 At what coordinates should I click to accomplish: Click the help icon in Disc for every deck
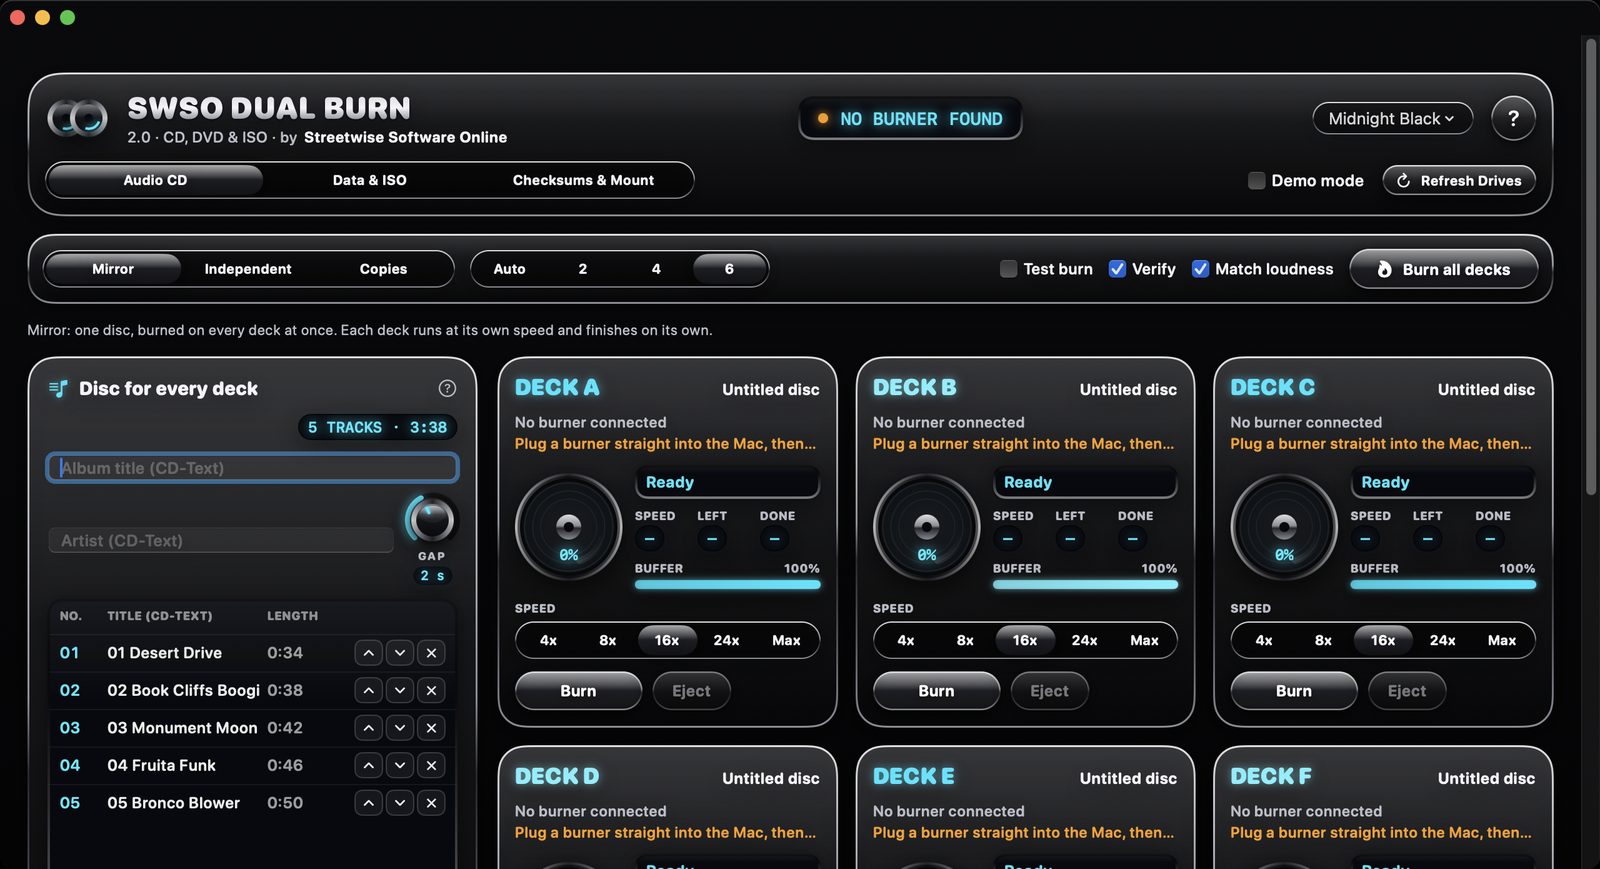pos(447,388)
